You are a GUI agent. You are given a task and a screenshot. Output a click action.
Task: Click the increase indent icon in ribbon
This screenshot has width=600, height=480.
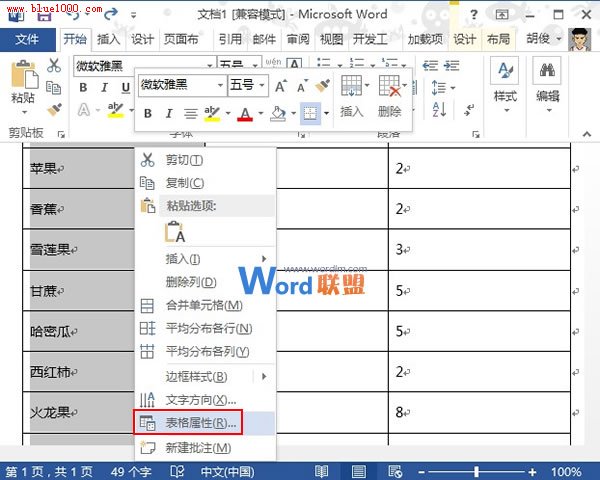click(x=452, y=66)
